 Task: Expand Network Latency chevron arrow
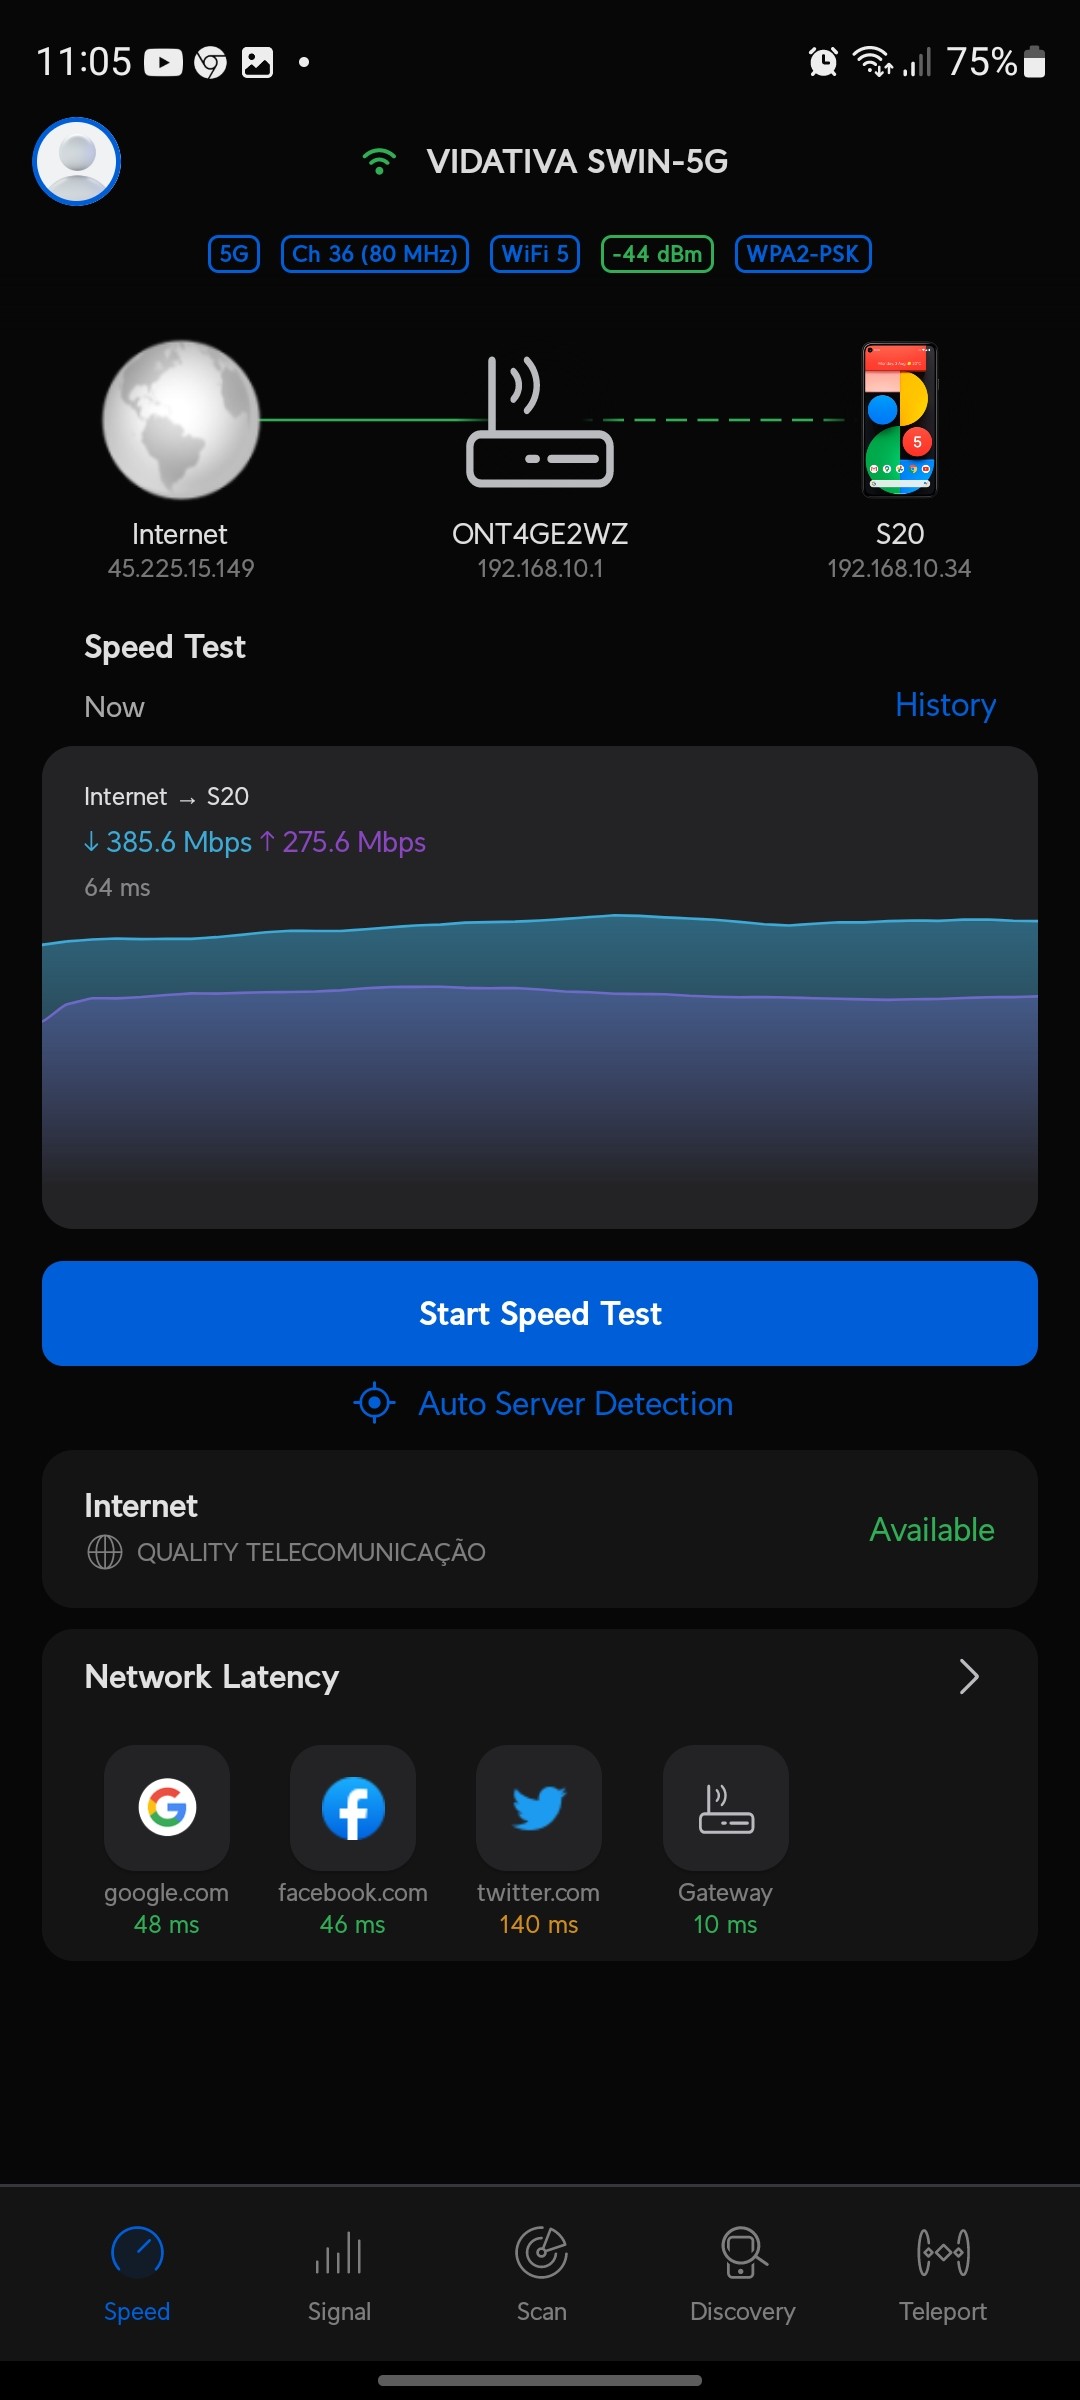[968, 1677]
